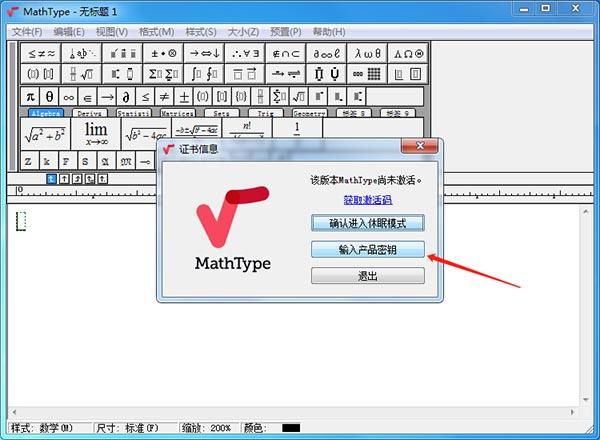Click the 获取激活码 link
Viewport: 600px width, 440px height.
pos(368,200)
